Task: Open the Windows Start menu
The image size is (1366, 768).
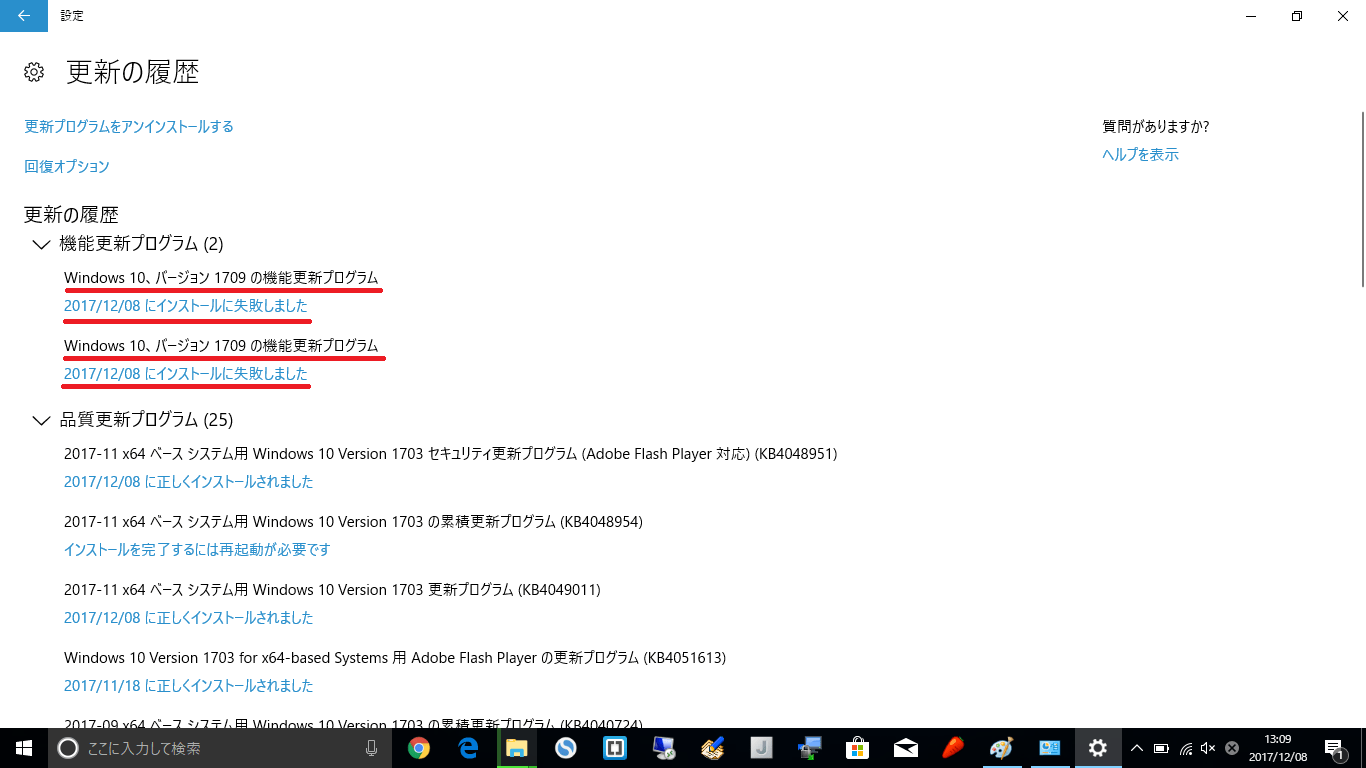Action: (23, 748)
